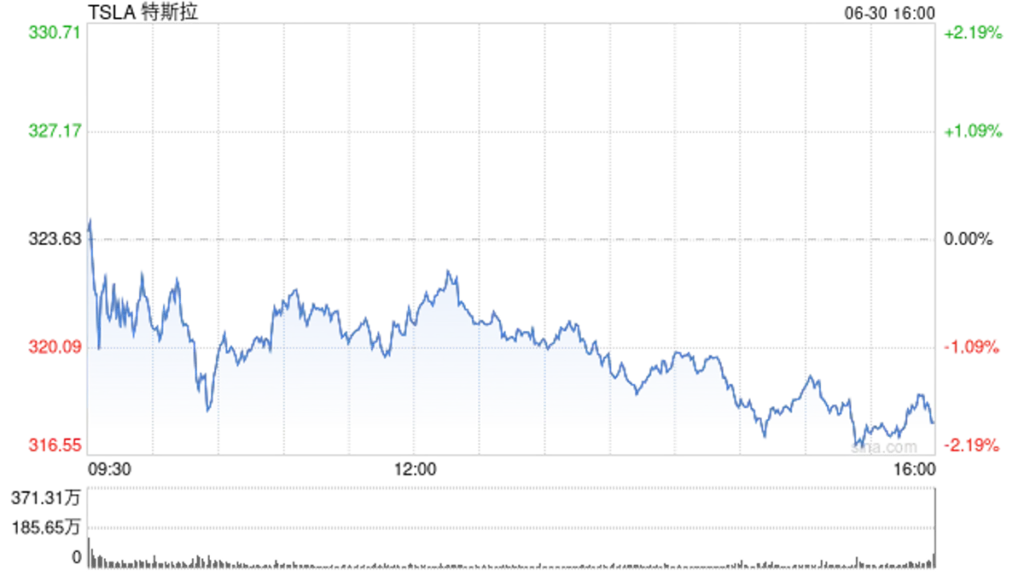
Task: Click the first time label on the x-axis
Action: pos(108,462)
